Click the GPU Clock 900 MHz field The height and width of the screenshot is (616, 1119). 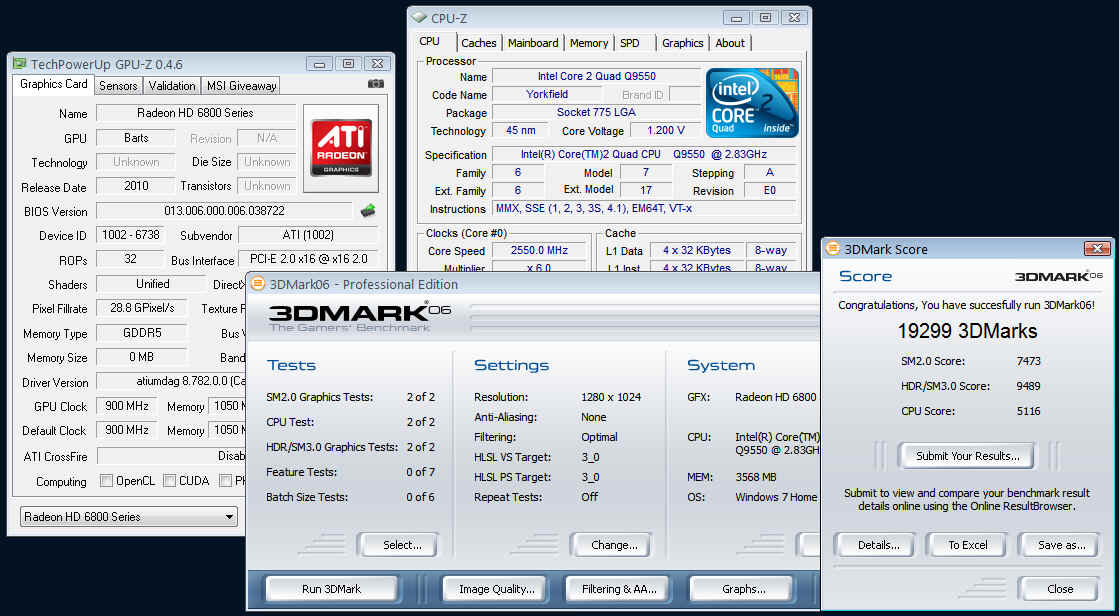tap(126, 406)
